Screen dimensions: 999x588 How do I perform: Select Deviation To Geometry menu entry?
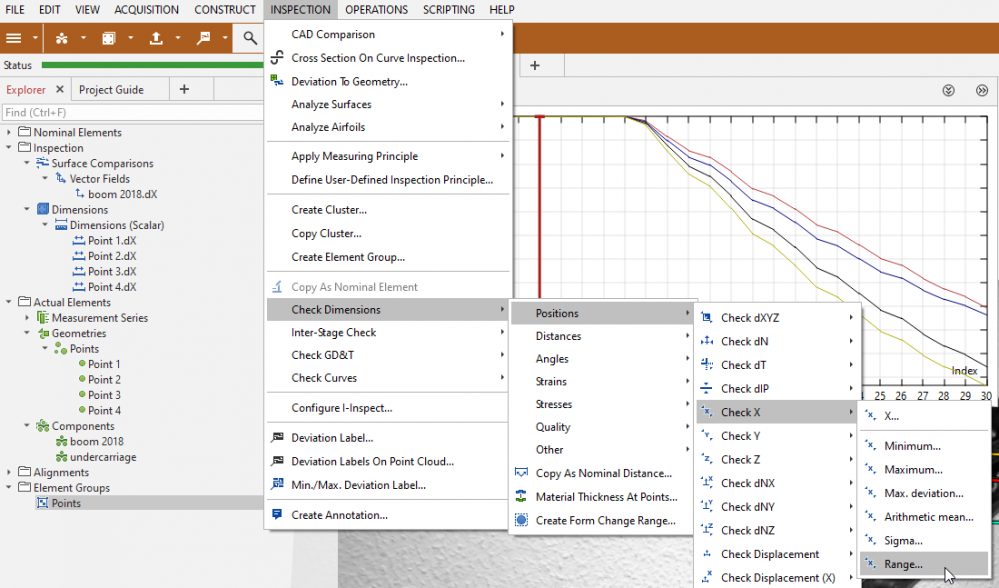349,81
